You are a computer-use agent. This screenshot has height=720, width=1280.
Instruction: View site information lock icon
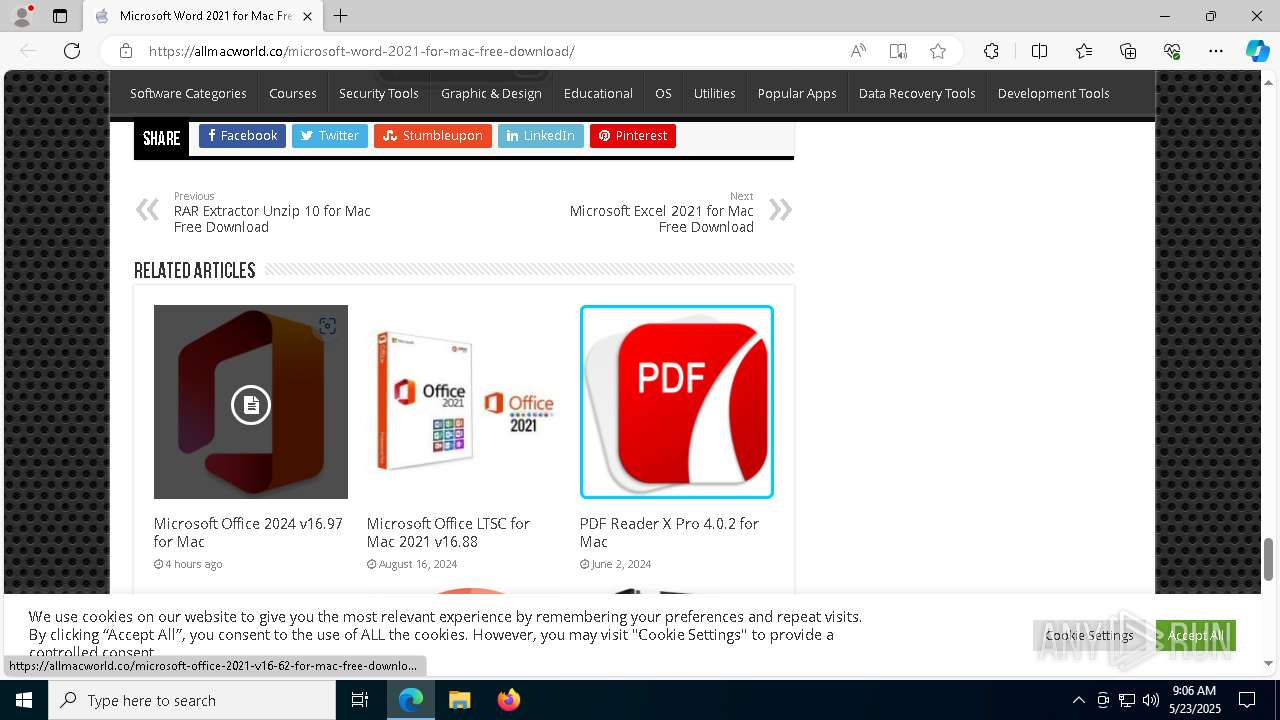coord(126,51)
